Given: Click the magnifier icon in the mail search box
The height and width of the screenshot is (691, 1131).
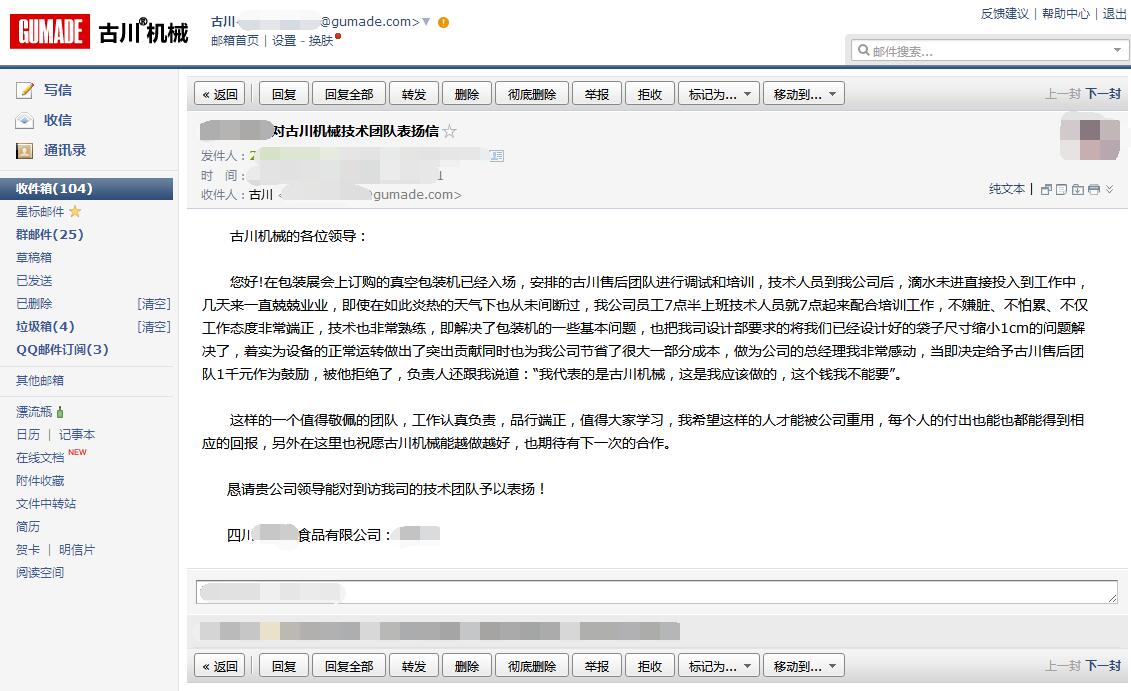Looking at the screenshot, I should click(x=863, y=50).
